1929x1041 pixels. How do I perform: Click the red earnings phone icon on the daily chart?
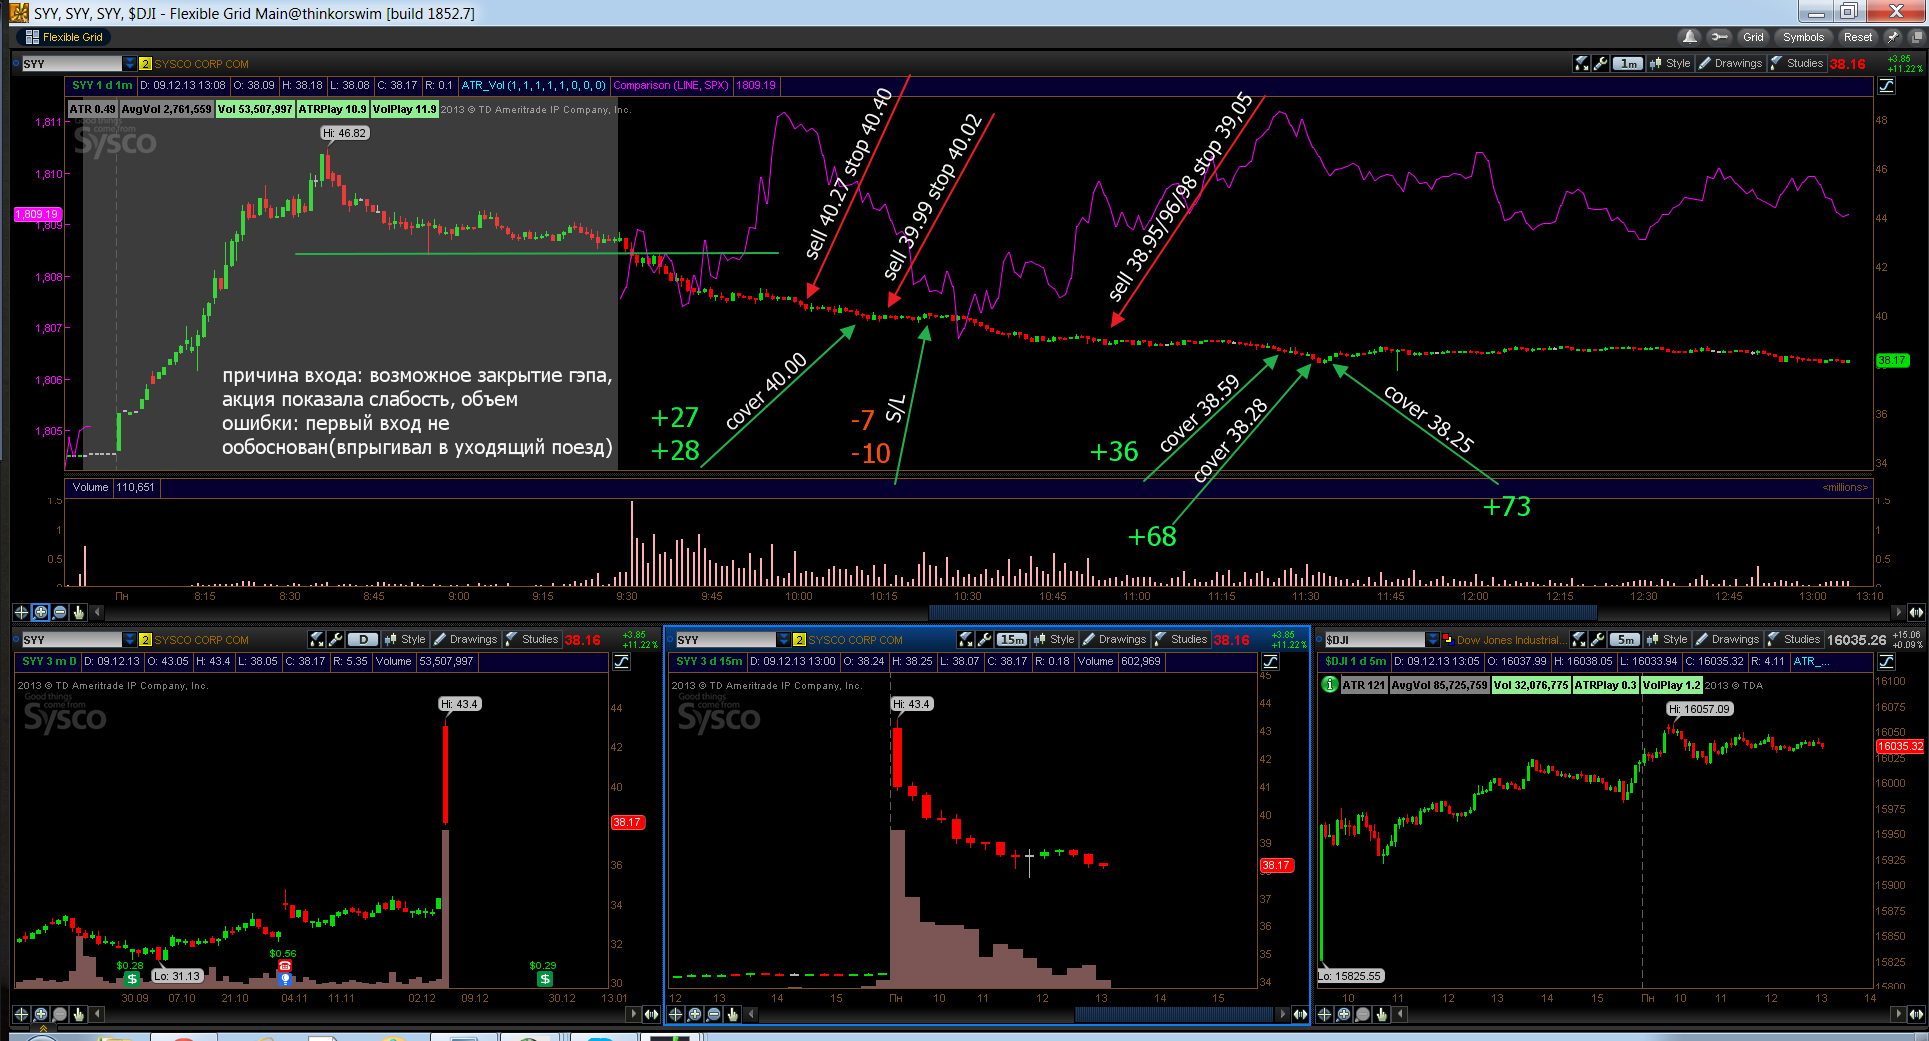coord(285,966)
